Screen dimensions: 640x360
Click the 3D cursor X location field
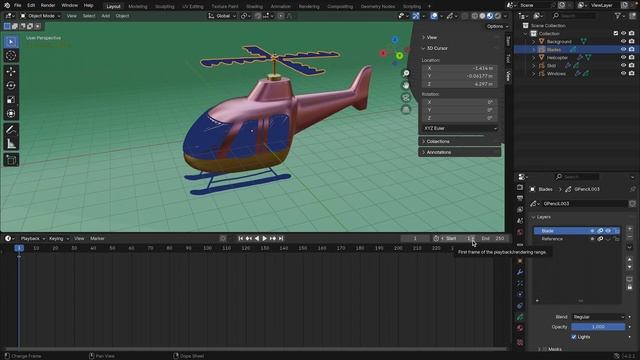pos(460,68)
